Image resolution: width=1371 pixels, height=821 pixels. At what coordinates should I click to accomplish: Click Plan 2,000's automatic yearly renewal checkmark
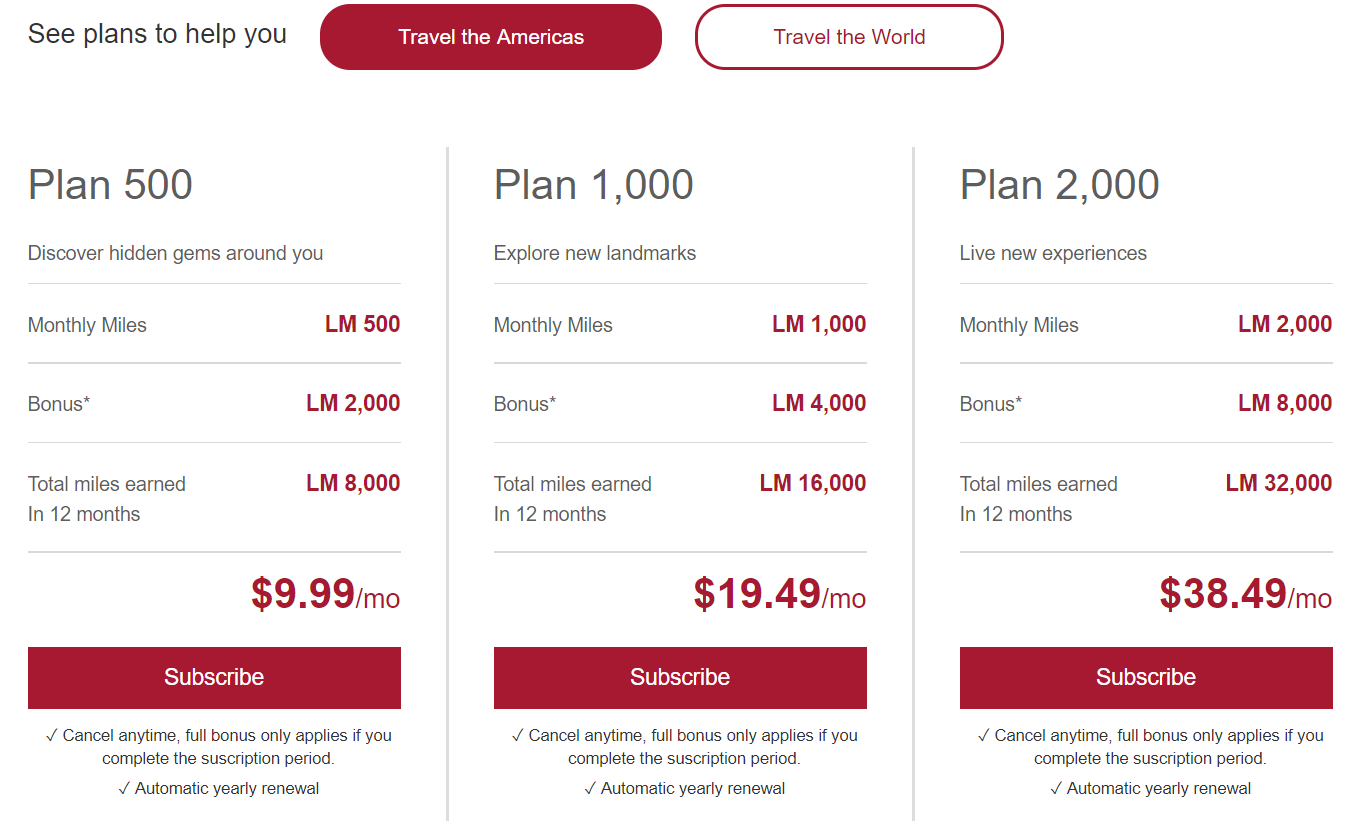pos(1056,789)
